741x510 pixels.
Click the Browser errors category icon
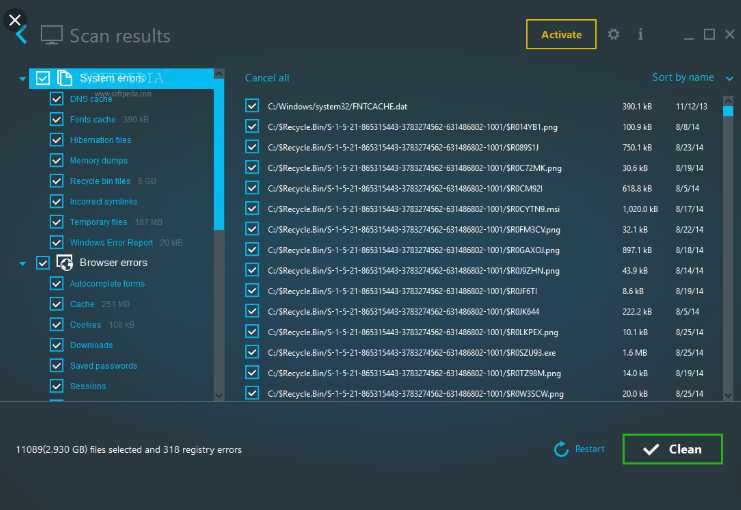(x=64, y=263)
